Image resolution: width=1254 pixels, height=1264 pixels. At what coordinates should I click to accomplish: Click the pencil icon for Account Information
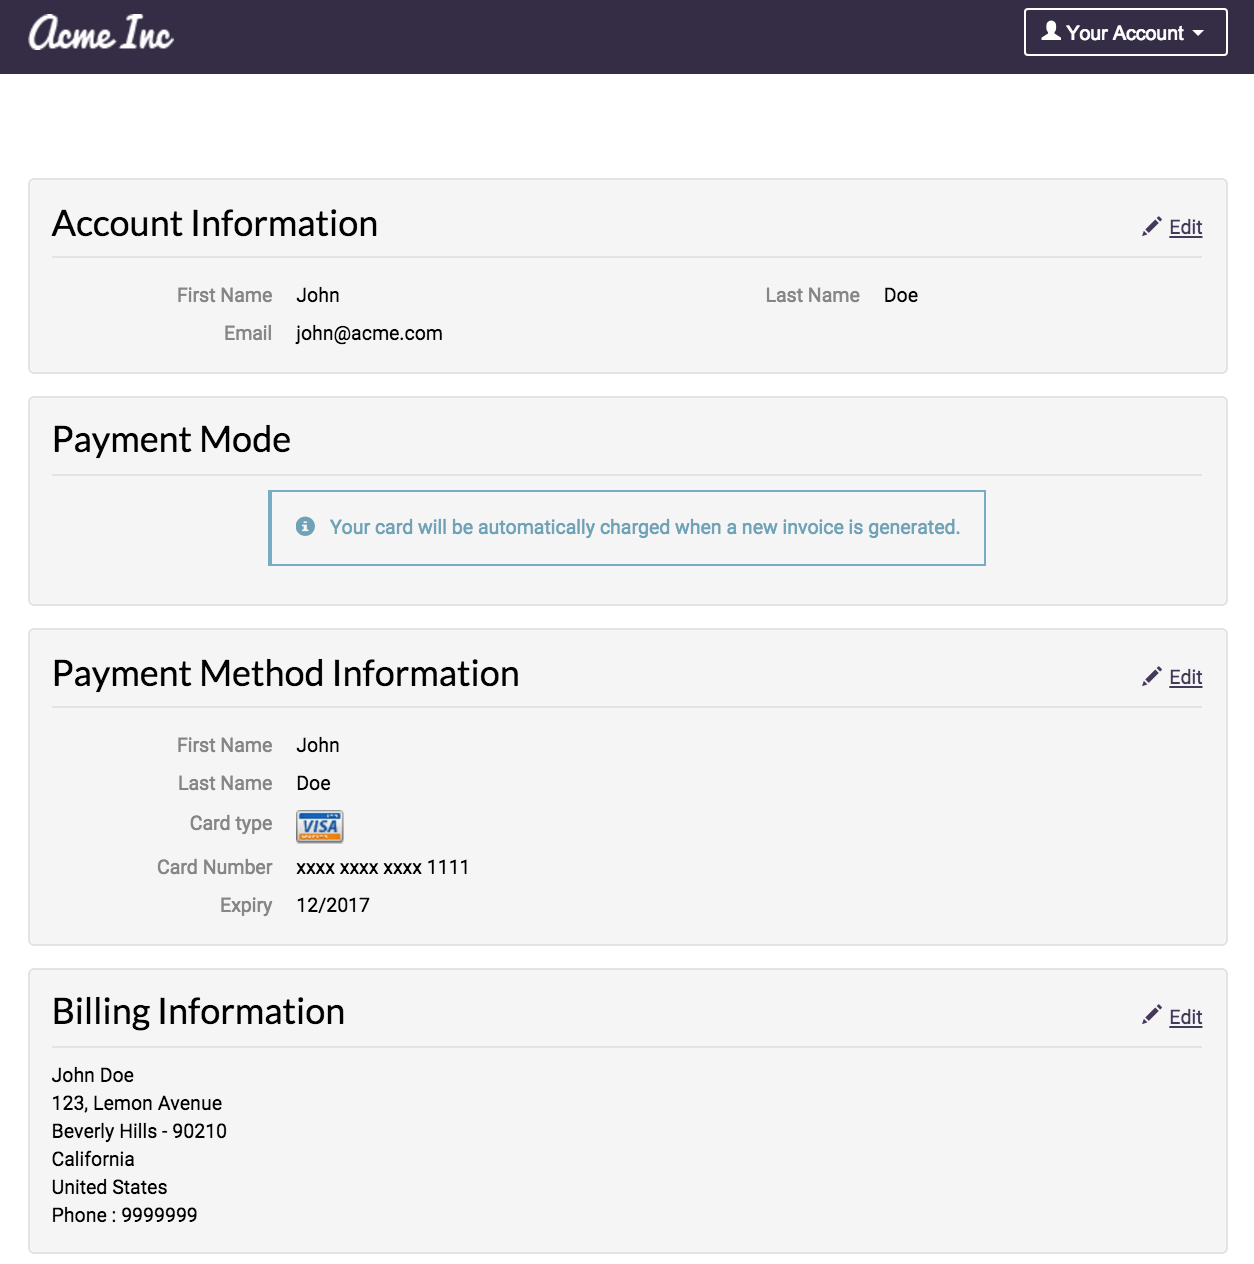tap(1152, 227)
